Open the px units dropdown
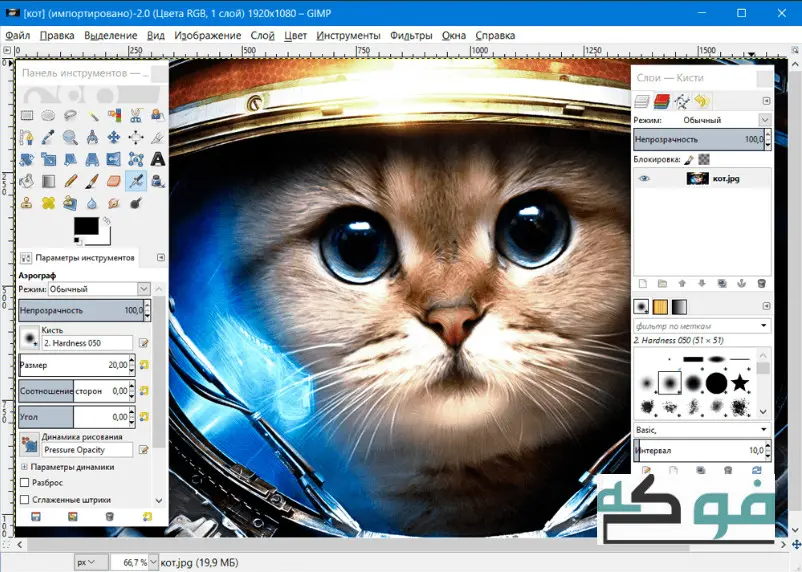This screenshot has height=572, width=802. [91, 562]
